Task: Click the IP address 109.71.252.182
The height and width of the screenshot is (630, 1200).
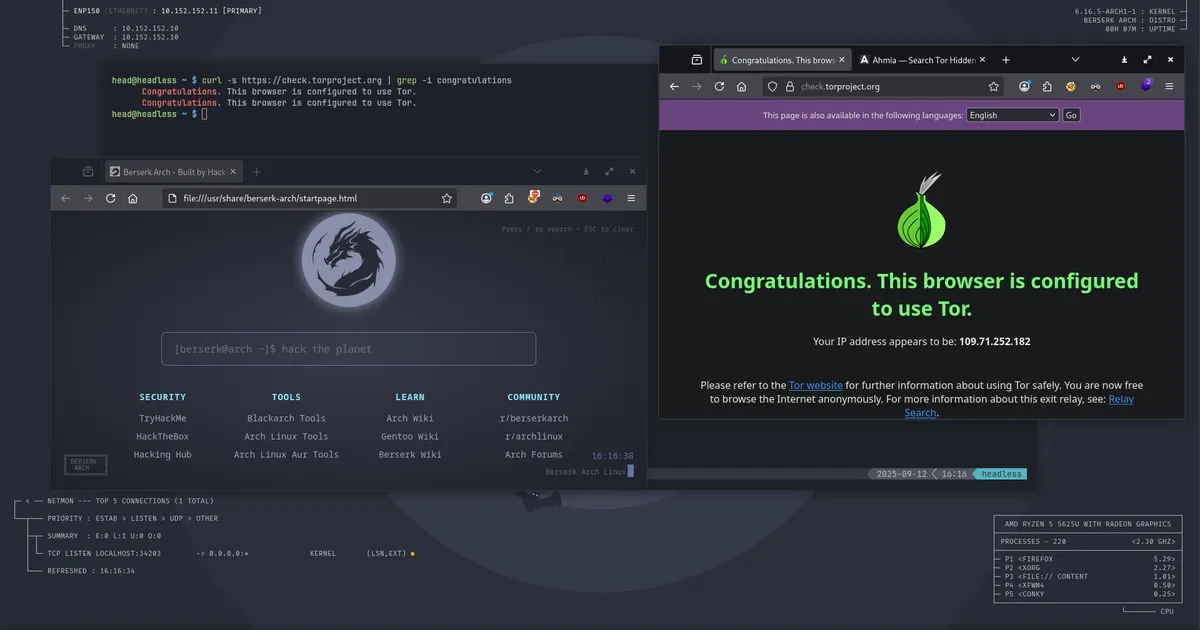Action: [994, 342]
